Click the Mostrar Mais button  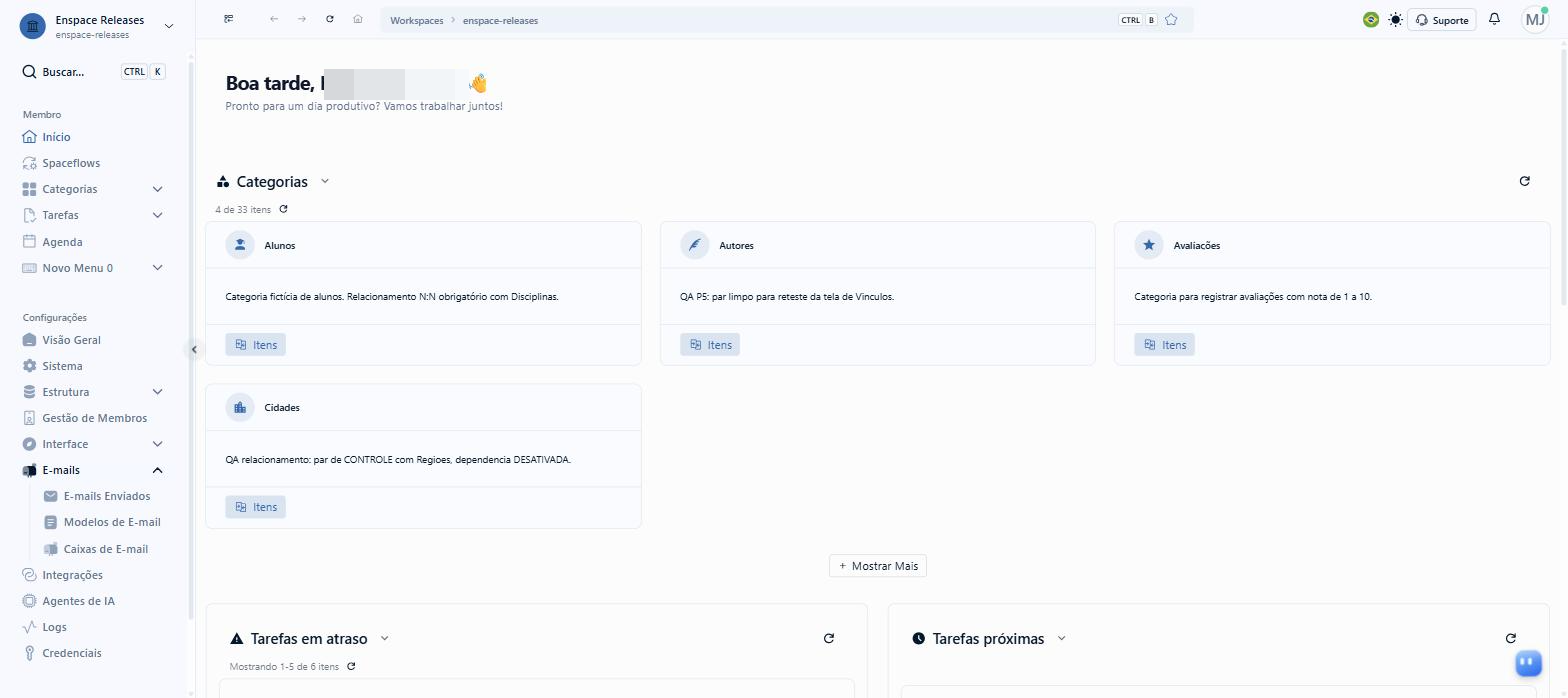pyautogui.click(x=878, y=566)
